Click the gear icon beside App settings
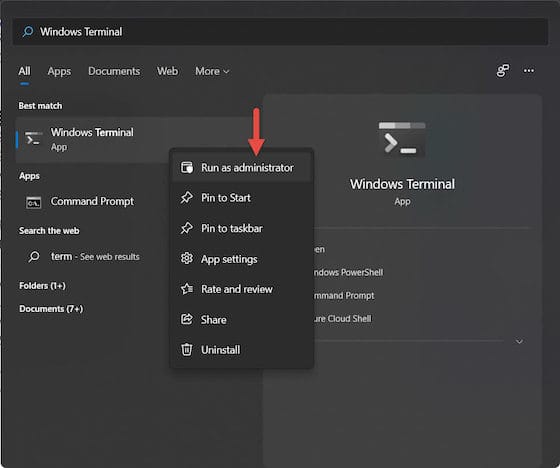This screenshot has width=560, height=468. (x=186, y=258)
